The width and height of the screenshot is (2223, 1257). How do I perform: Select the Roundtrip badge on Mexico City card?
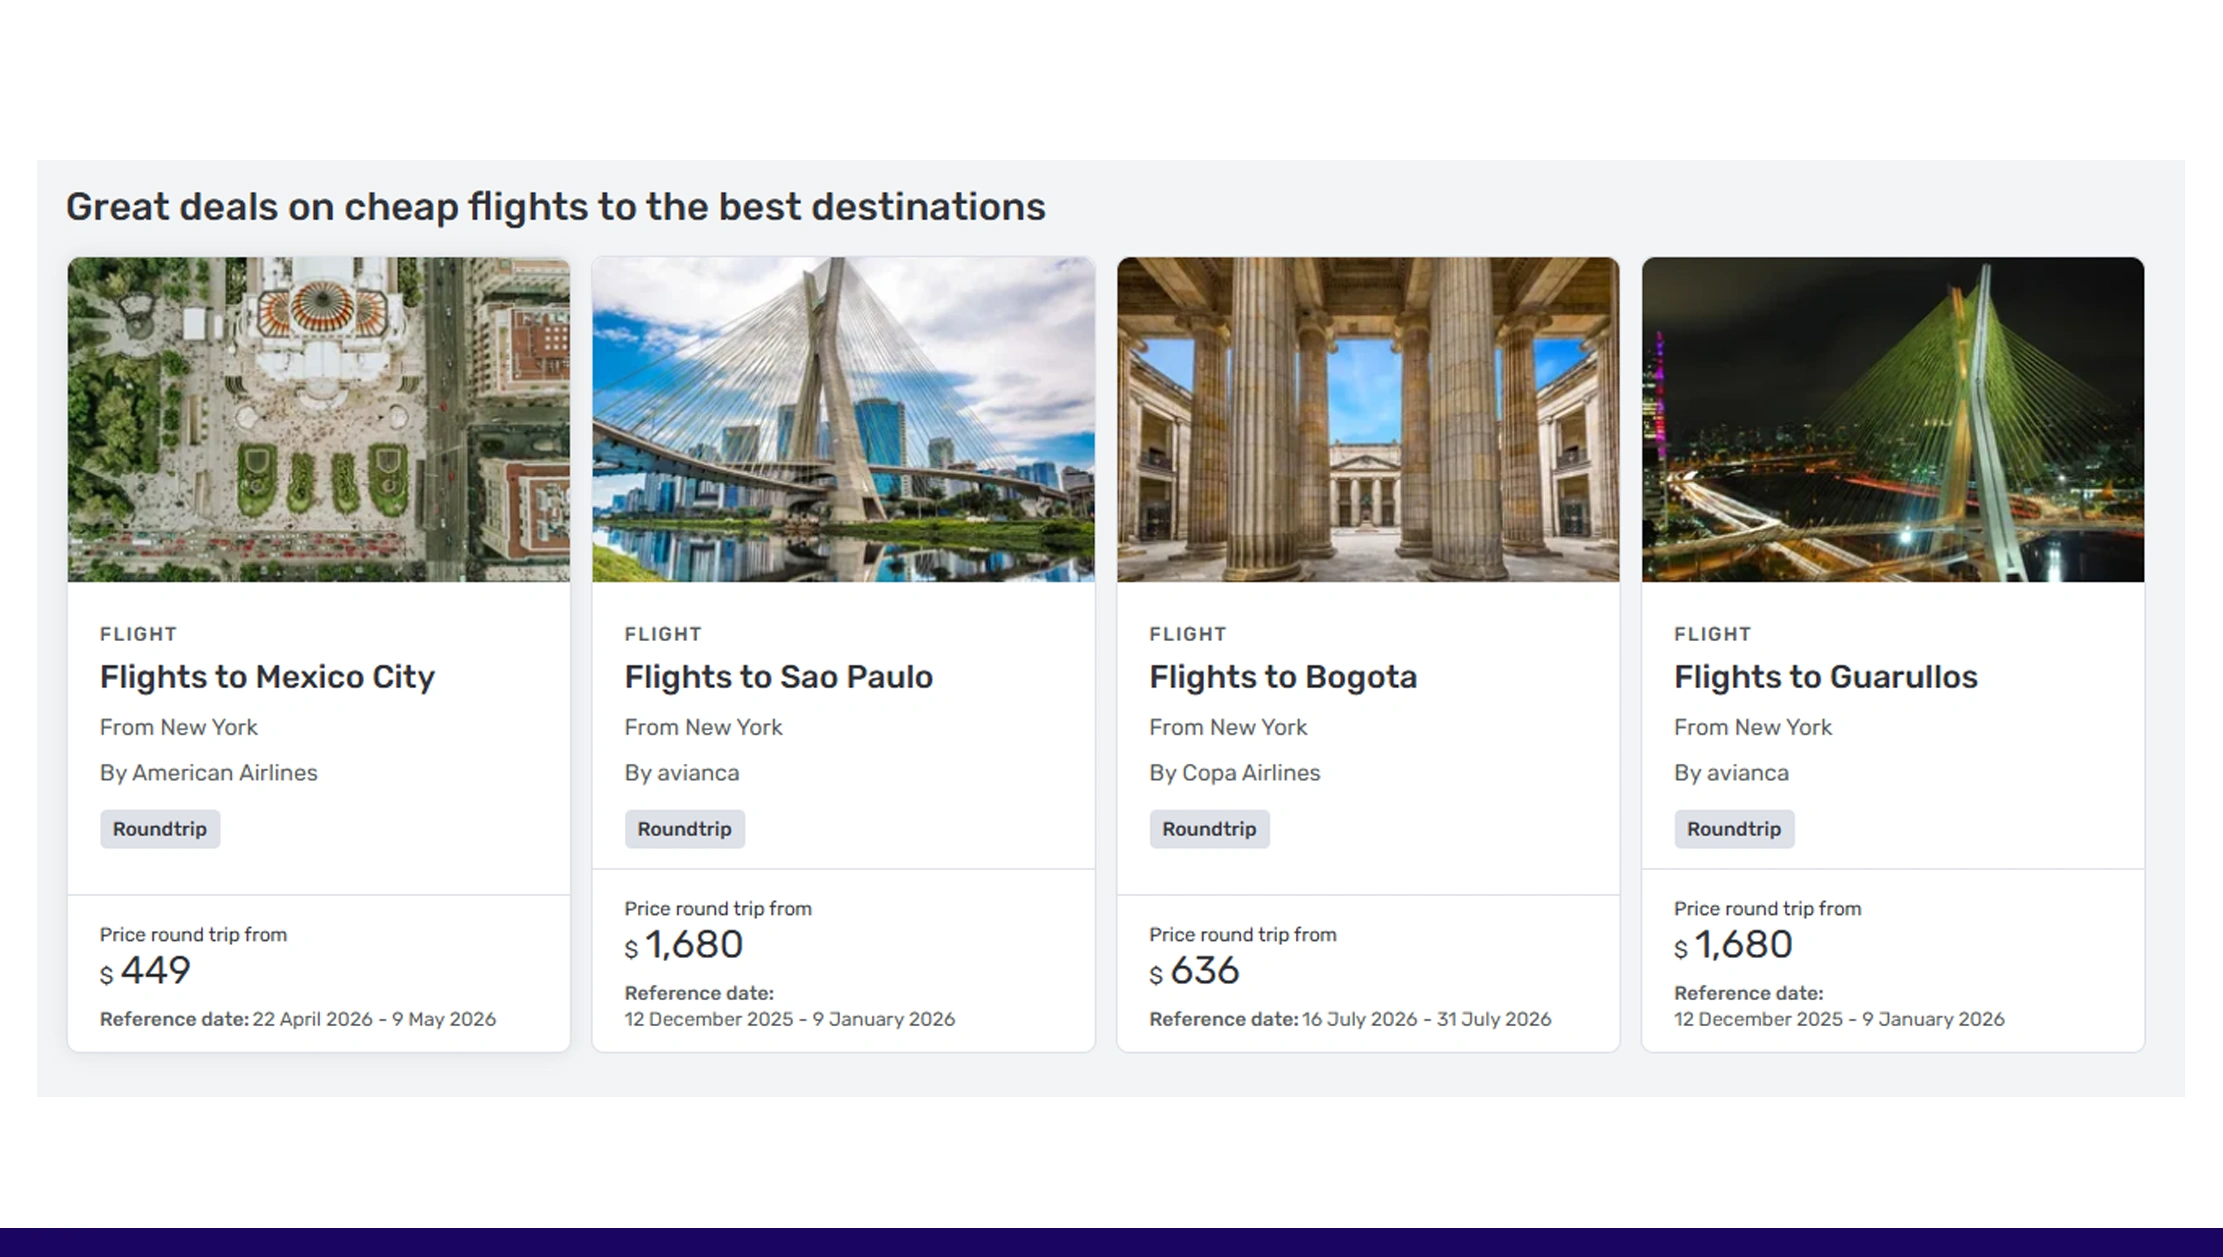click(159, 828)
